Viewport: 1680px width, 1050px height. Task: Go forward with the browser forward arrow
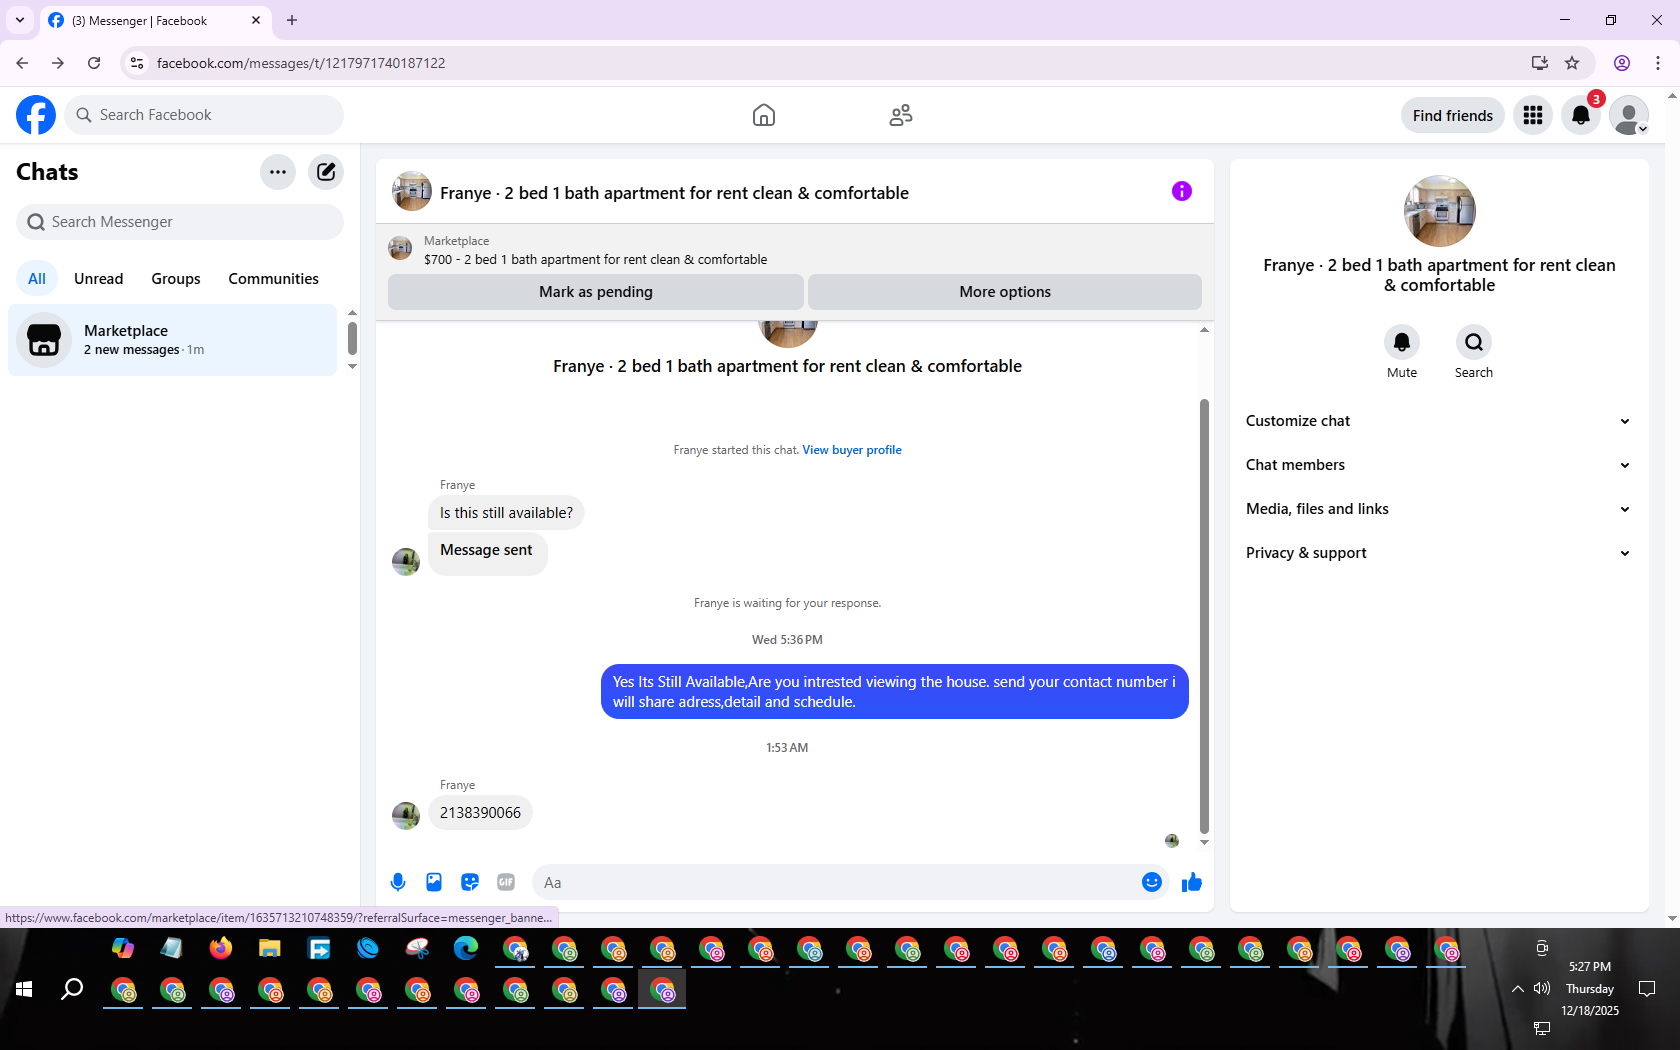pyautogui.click(x=58, y=63)
